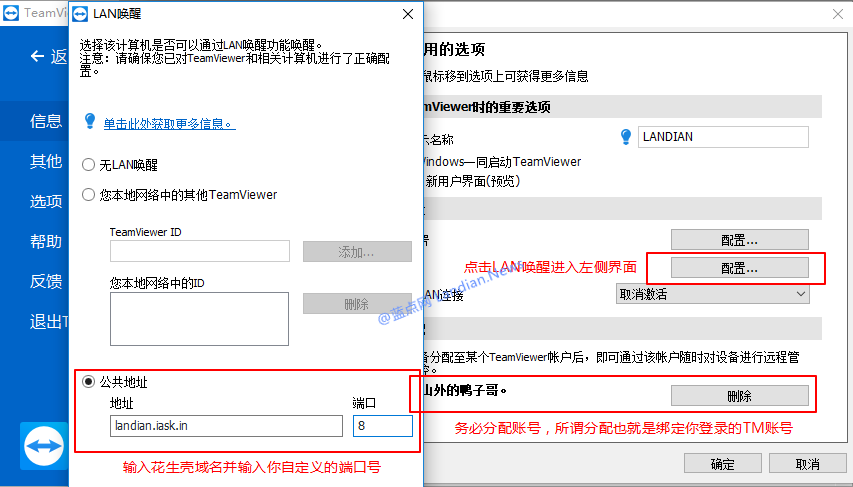Open 帮助 from the sidebar menu
The width and height of the screenshot is (853, 487).
coord(46,241)
